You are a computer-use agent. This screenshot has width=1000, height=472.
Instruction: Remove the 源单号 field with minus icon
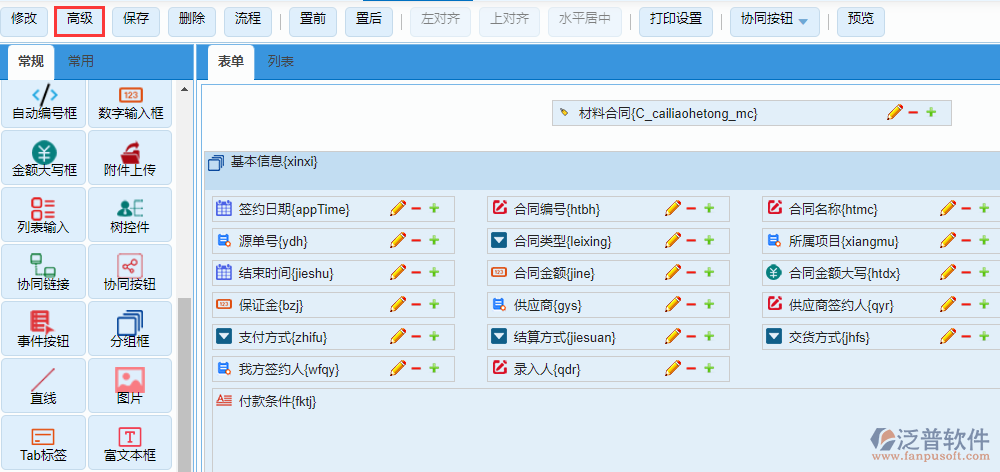click(416, 240)
